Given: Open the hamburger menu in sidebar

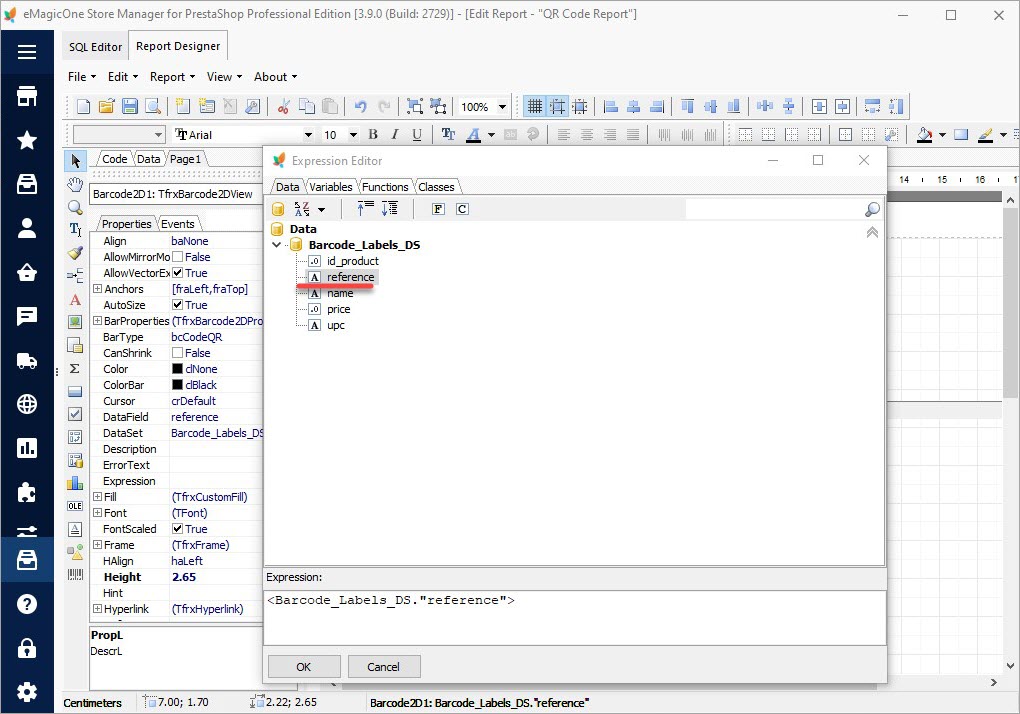Looking at the screenshot, I should (27, 51).
